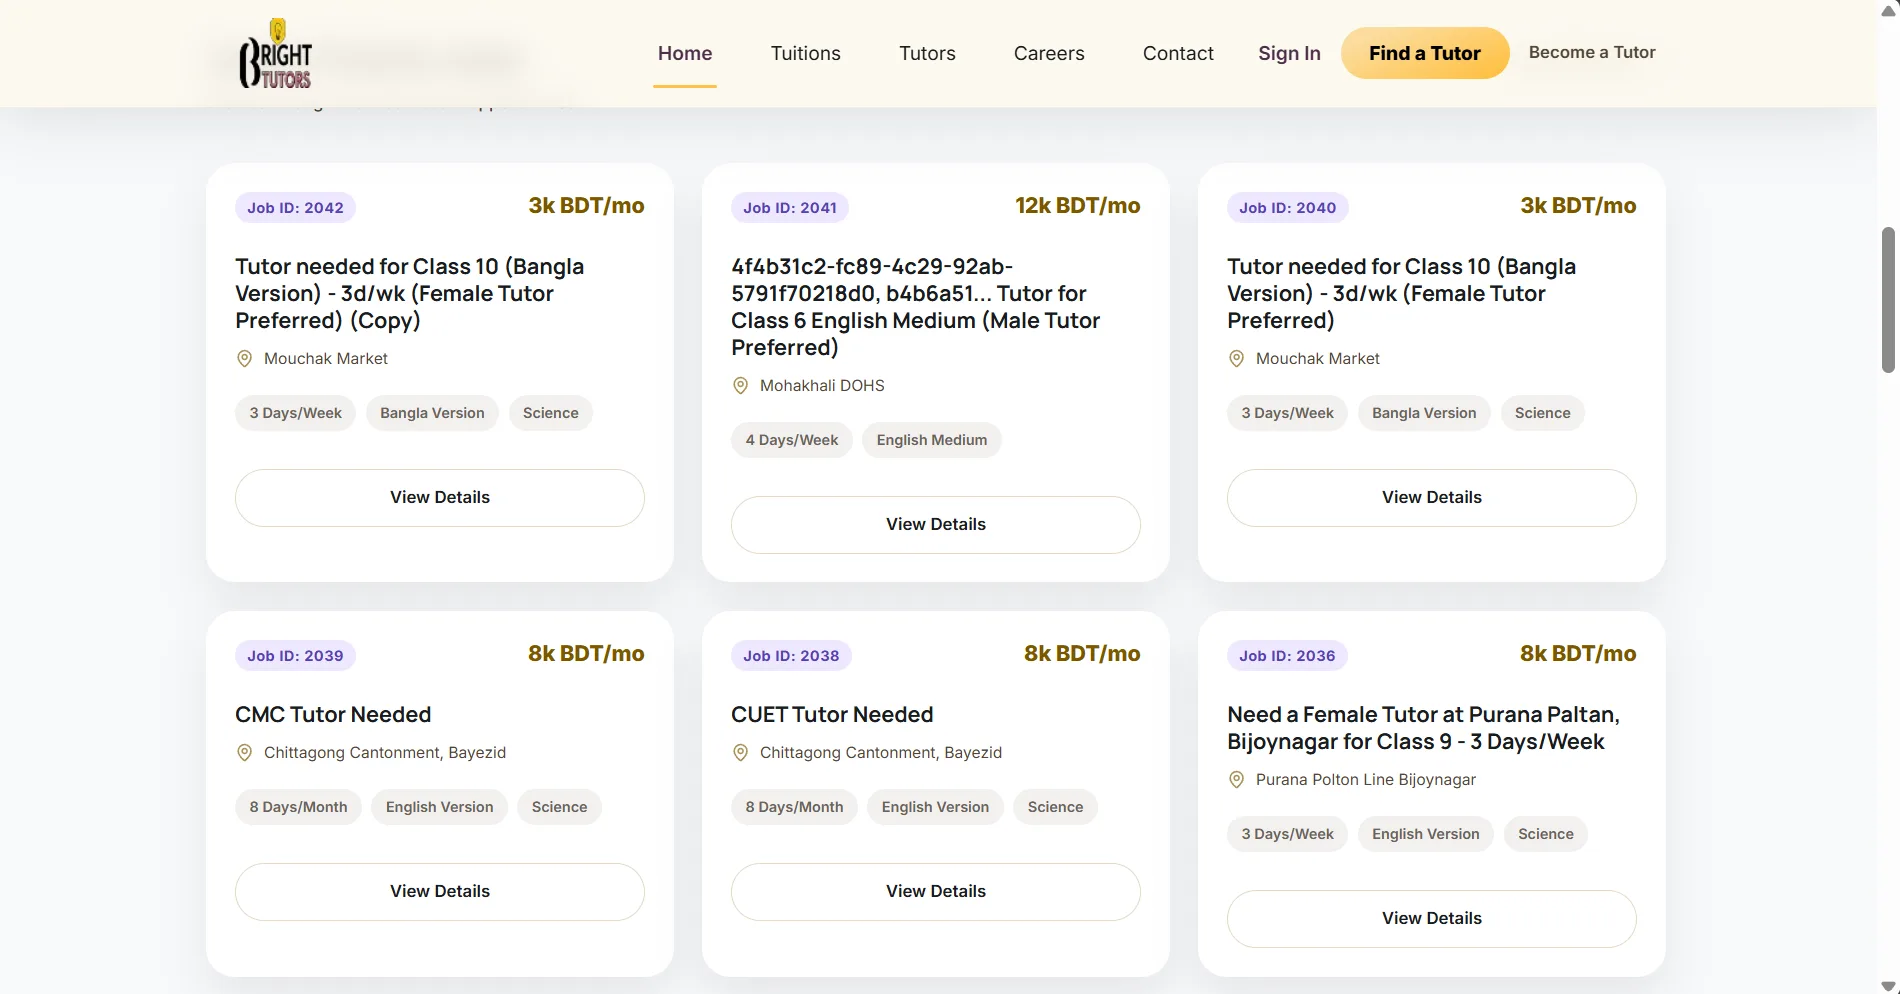
Task: Click location pin icon in Job 2039 card
Action: point(244,753)
